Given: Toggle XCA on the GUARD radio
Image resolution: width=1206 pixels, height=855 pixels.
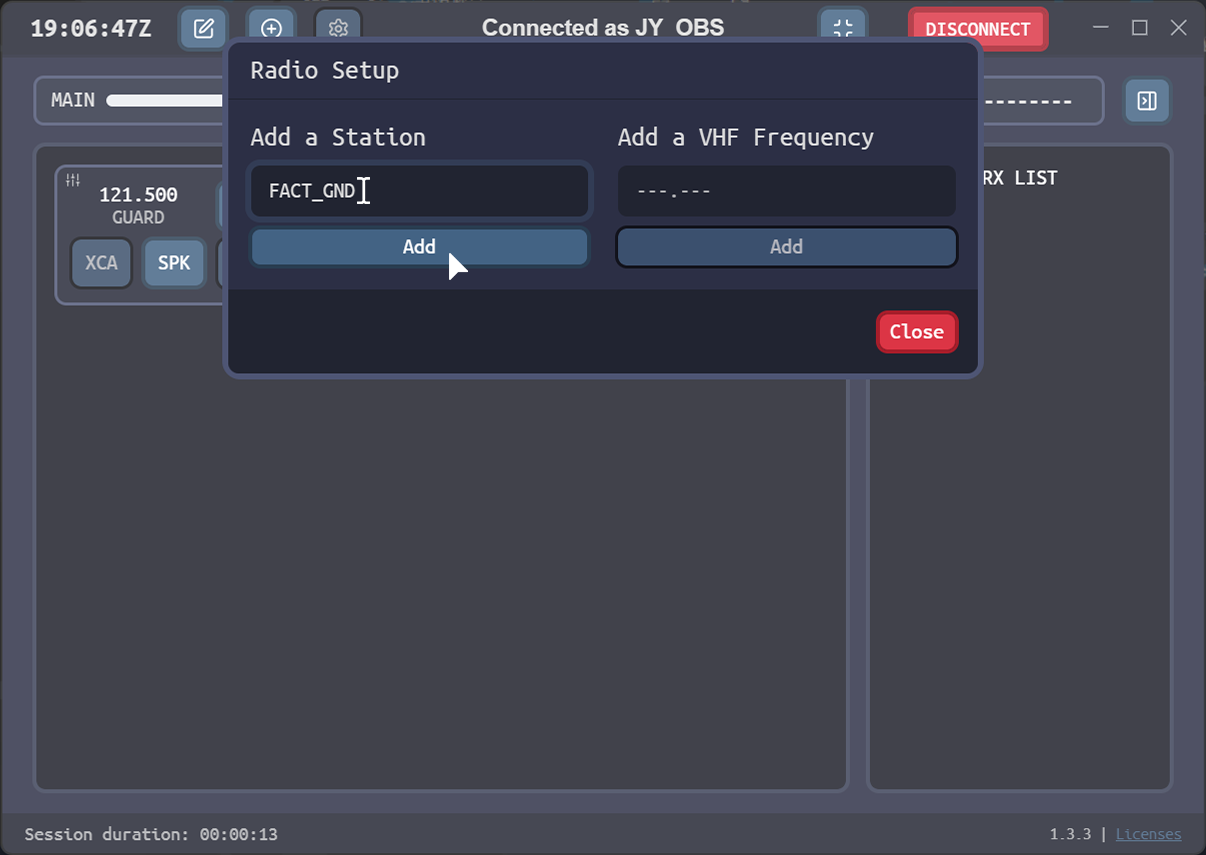Looking at the screenshot, I should click(101, 263).
